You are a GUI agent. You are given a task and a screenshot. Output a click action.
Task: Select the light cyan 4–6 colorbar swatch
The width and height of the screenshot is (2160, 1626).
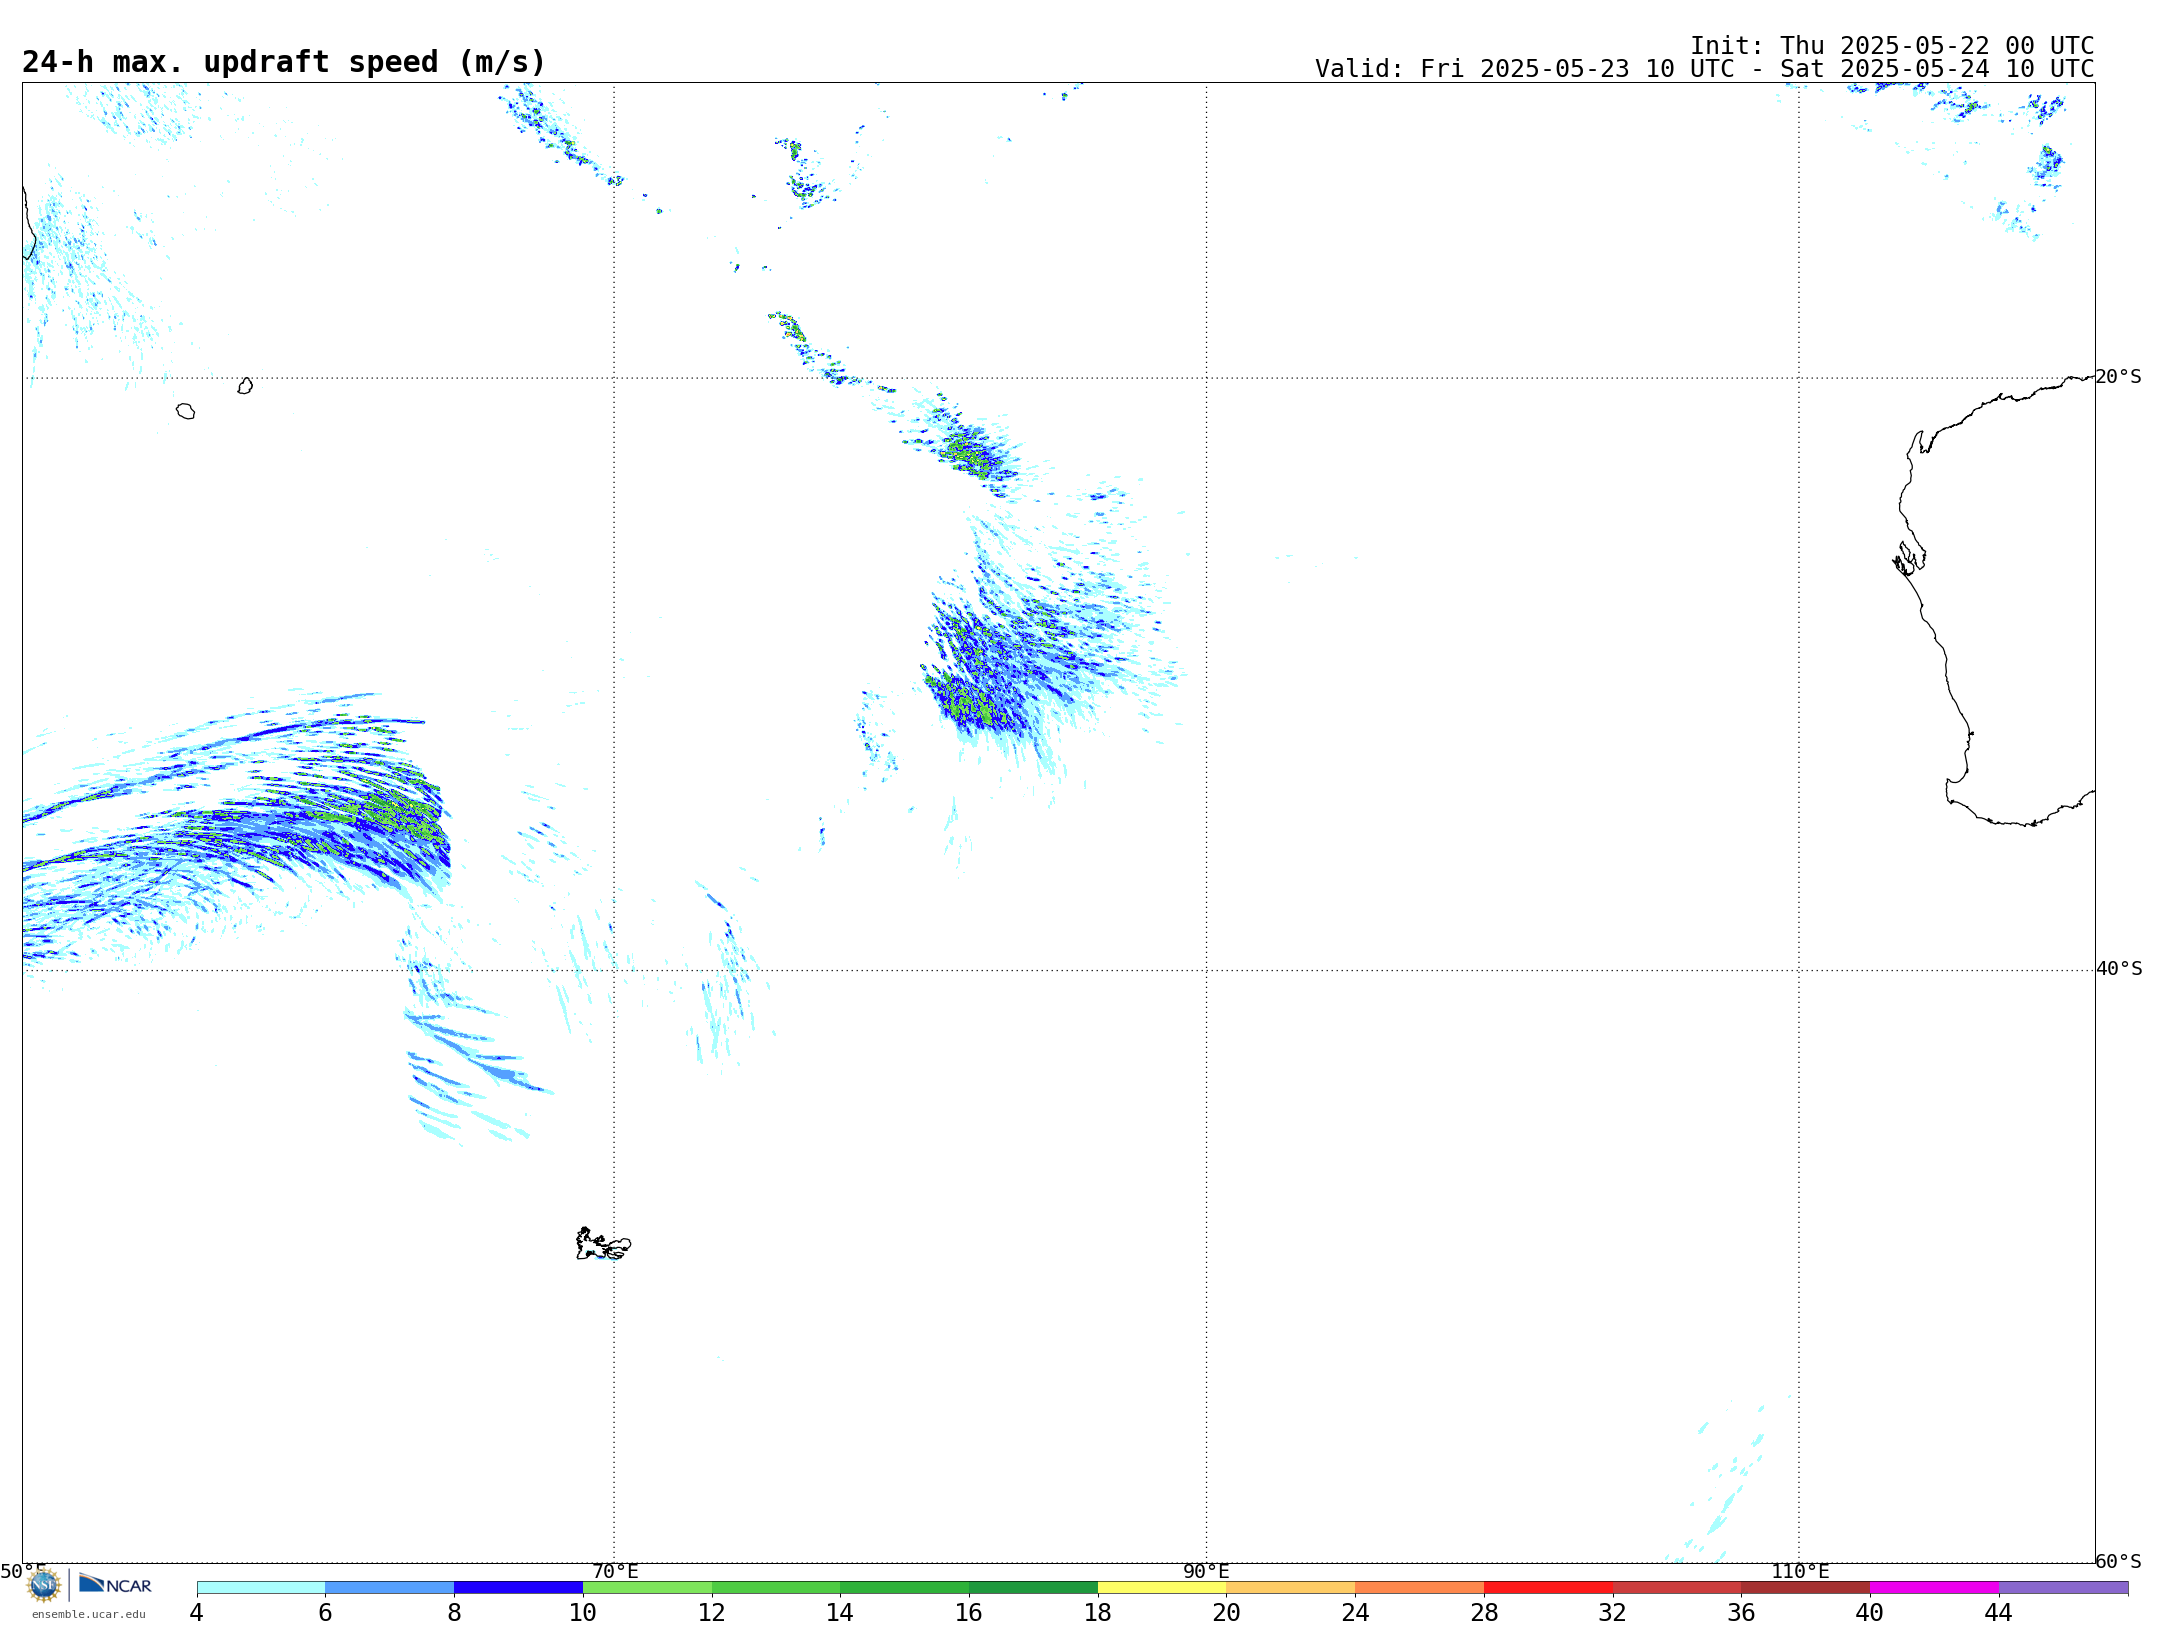[x=261, y=1588]
